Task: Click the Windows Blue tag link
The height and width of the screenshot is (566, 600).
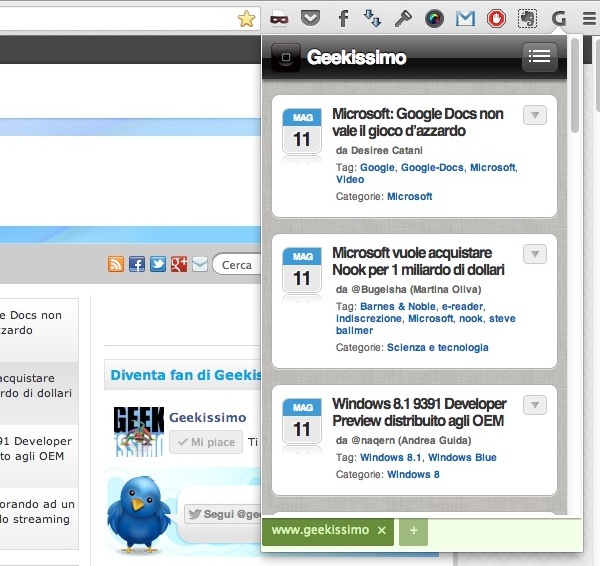Action: coord(462,457)
